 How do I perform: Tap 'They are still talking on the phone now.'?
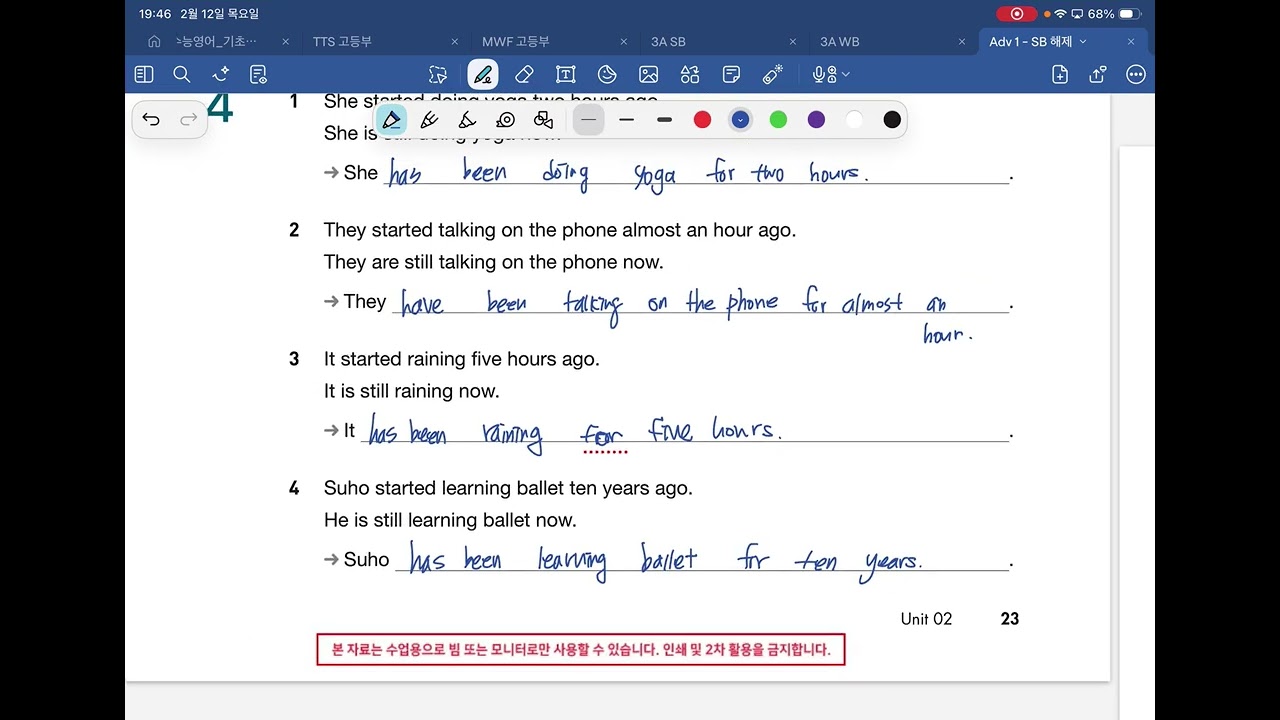point(494,262)
